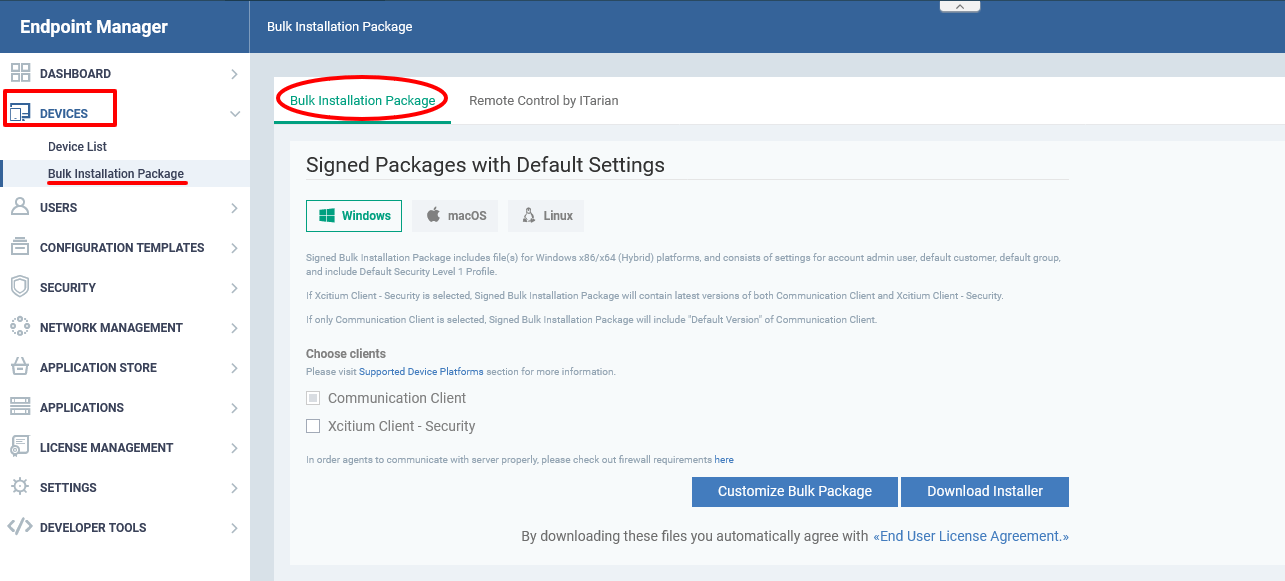Switch the platform toggle to macOS
This screenshot has height=581, width=1285.
454,215
